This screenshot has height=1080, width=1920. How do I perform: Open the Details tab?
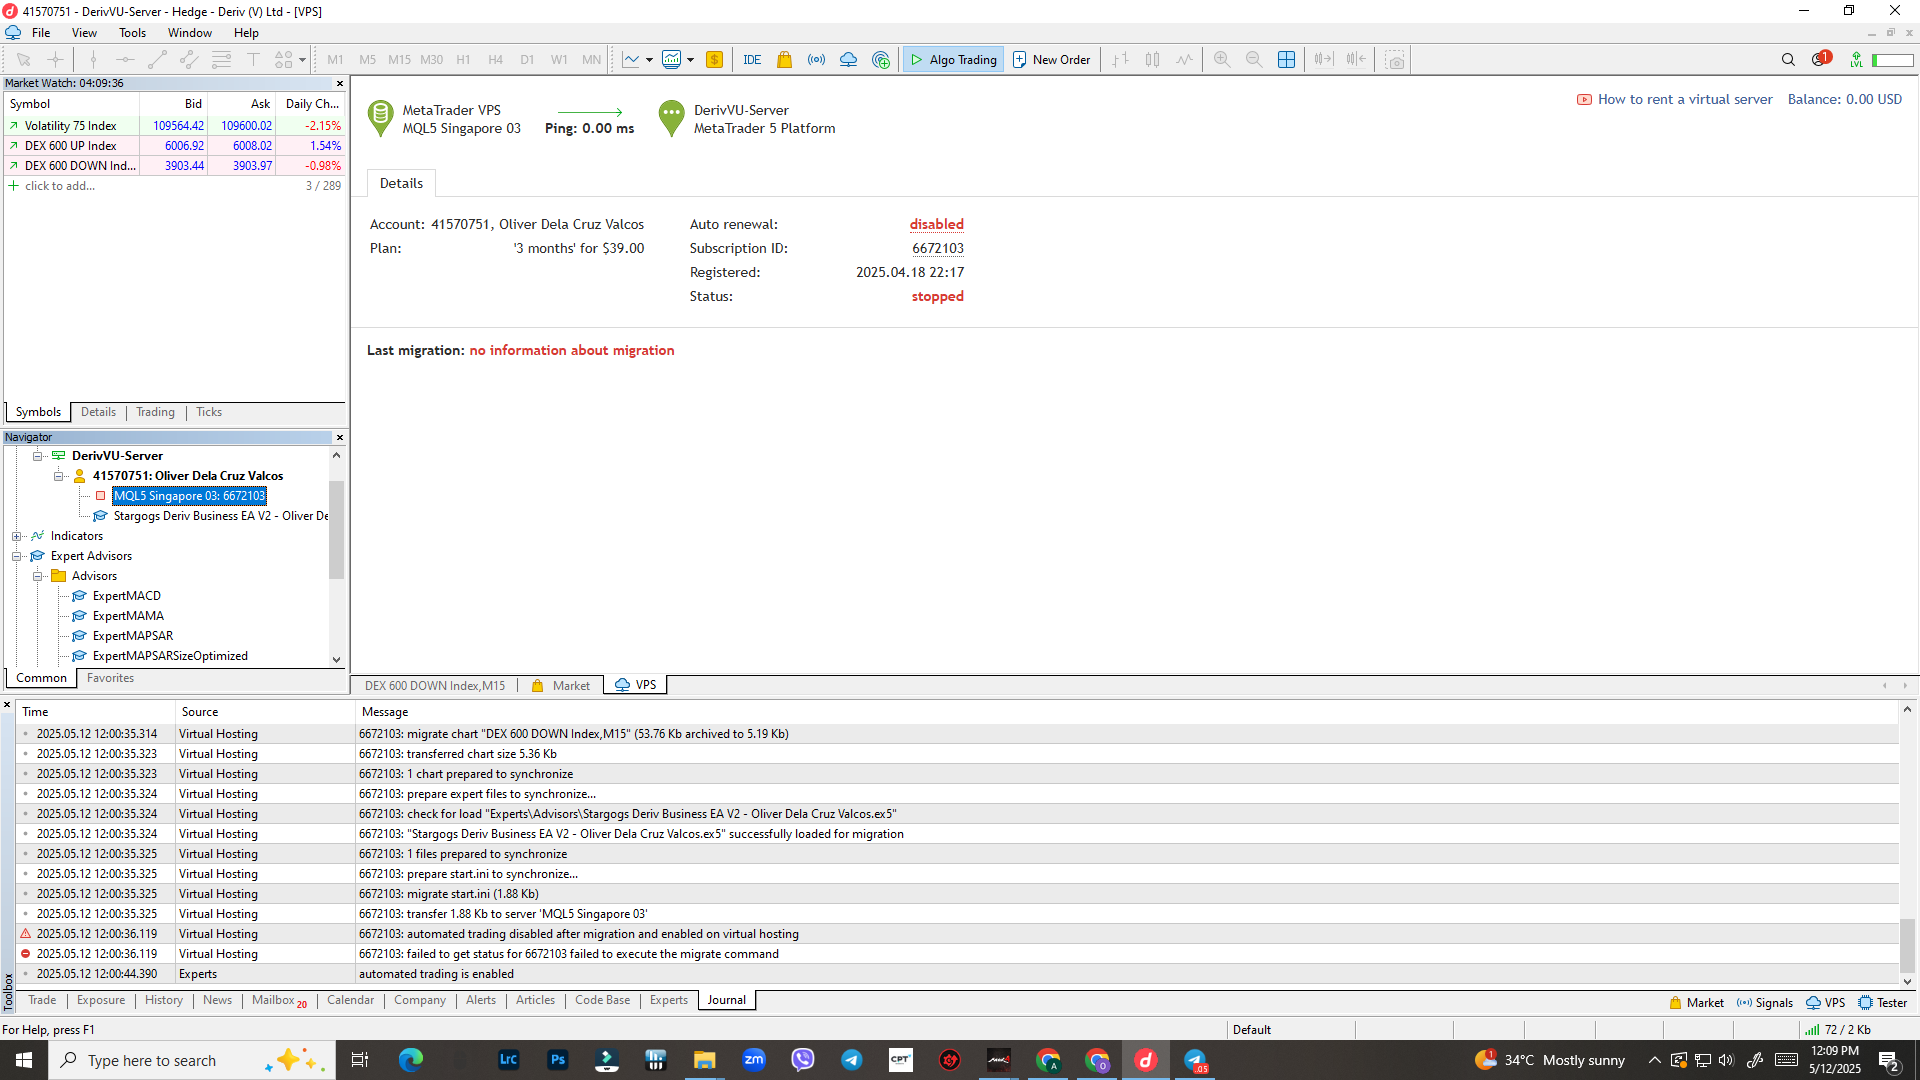point(401,183)
